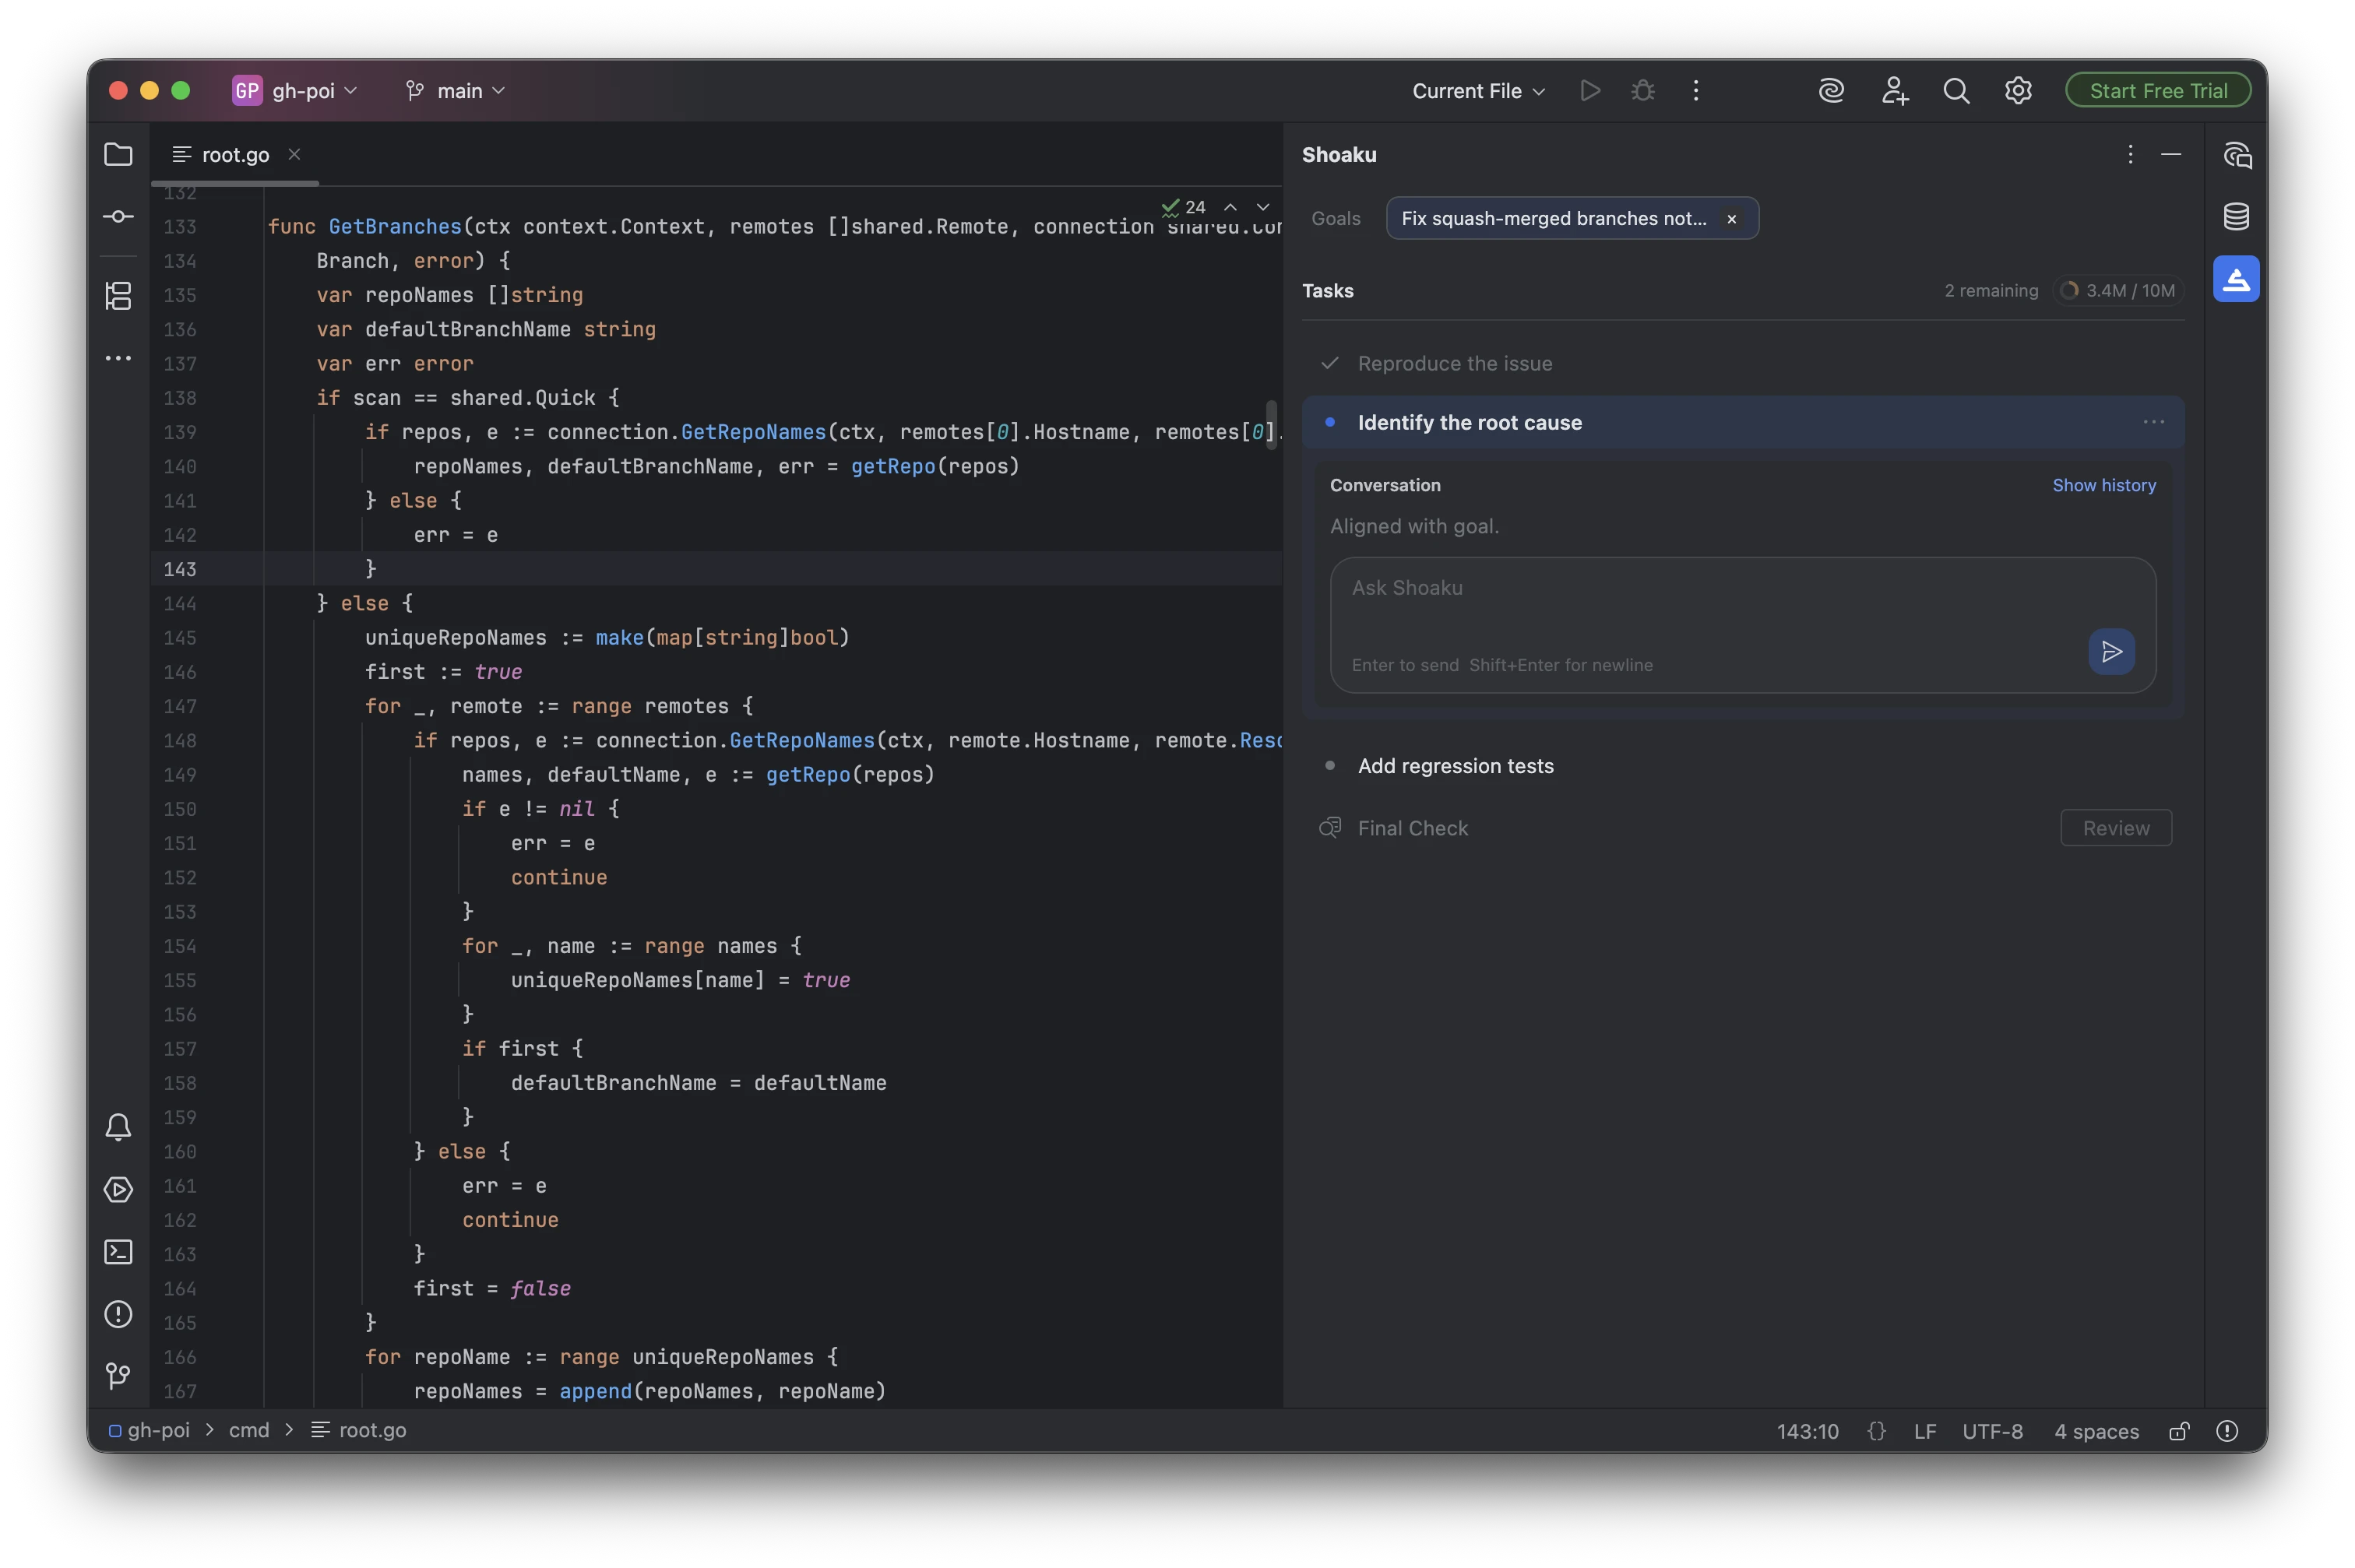
Task: Open options for Identify the root cause task
Action: [2153, 422]
